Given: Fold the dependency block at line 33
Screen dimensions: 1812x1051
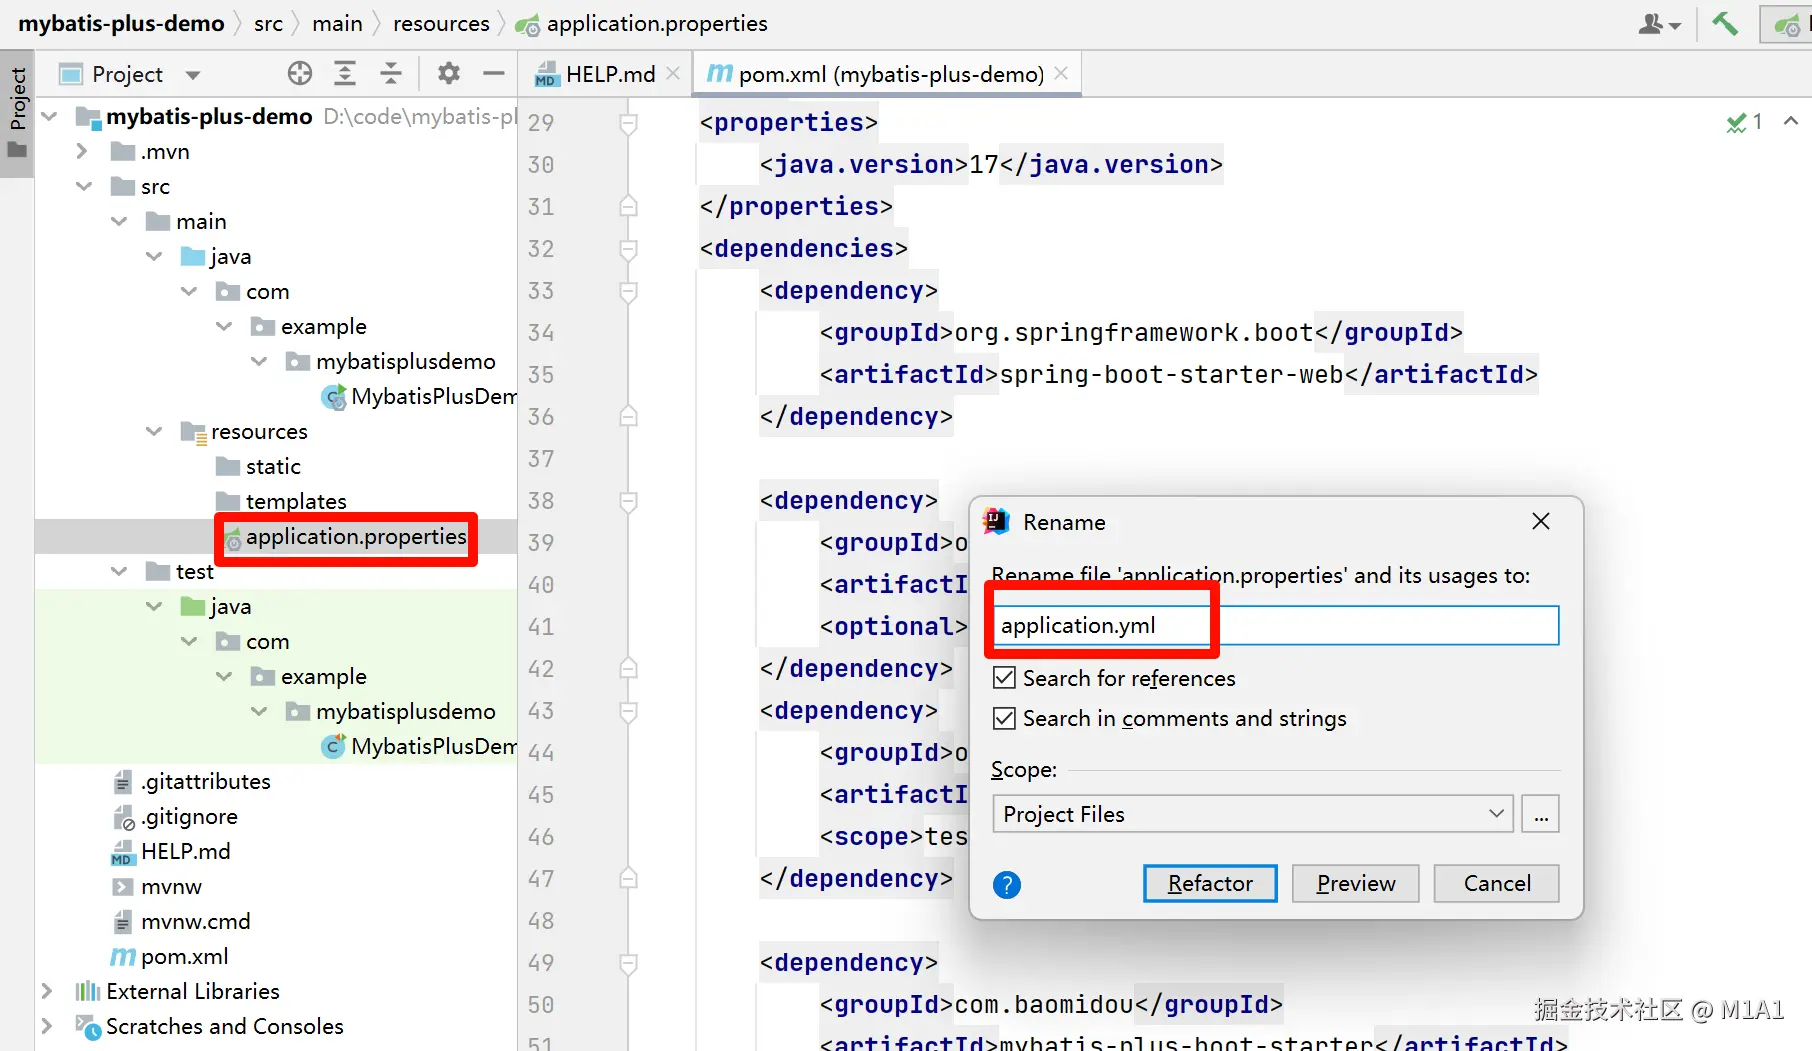Looking at the screenshot, I should [628, 291].
